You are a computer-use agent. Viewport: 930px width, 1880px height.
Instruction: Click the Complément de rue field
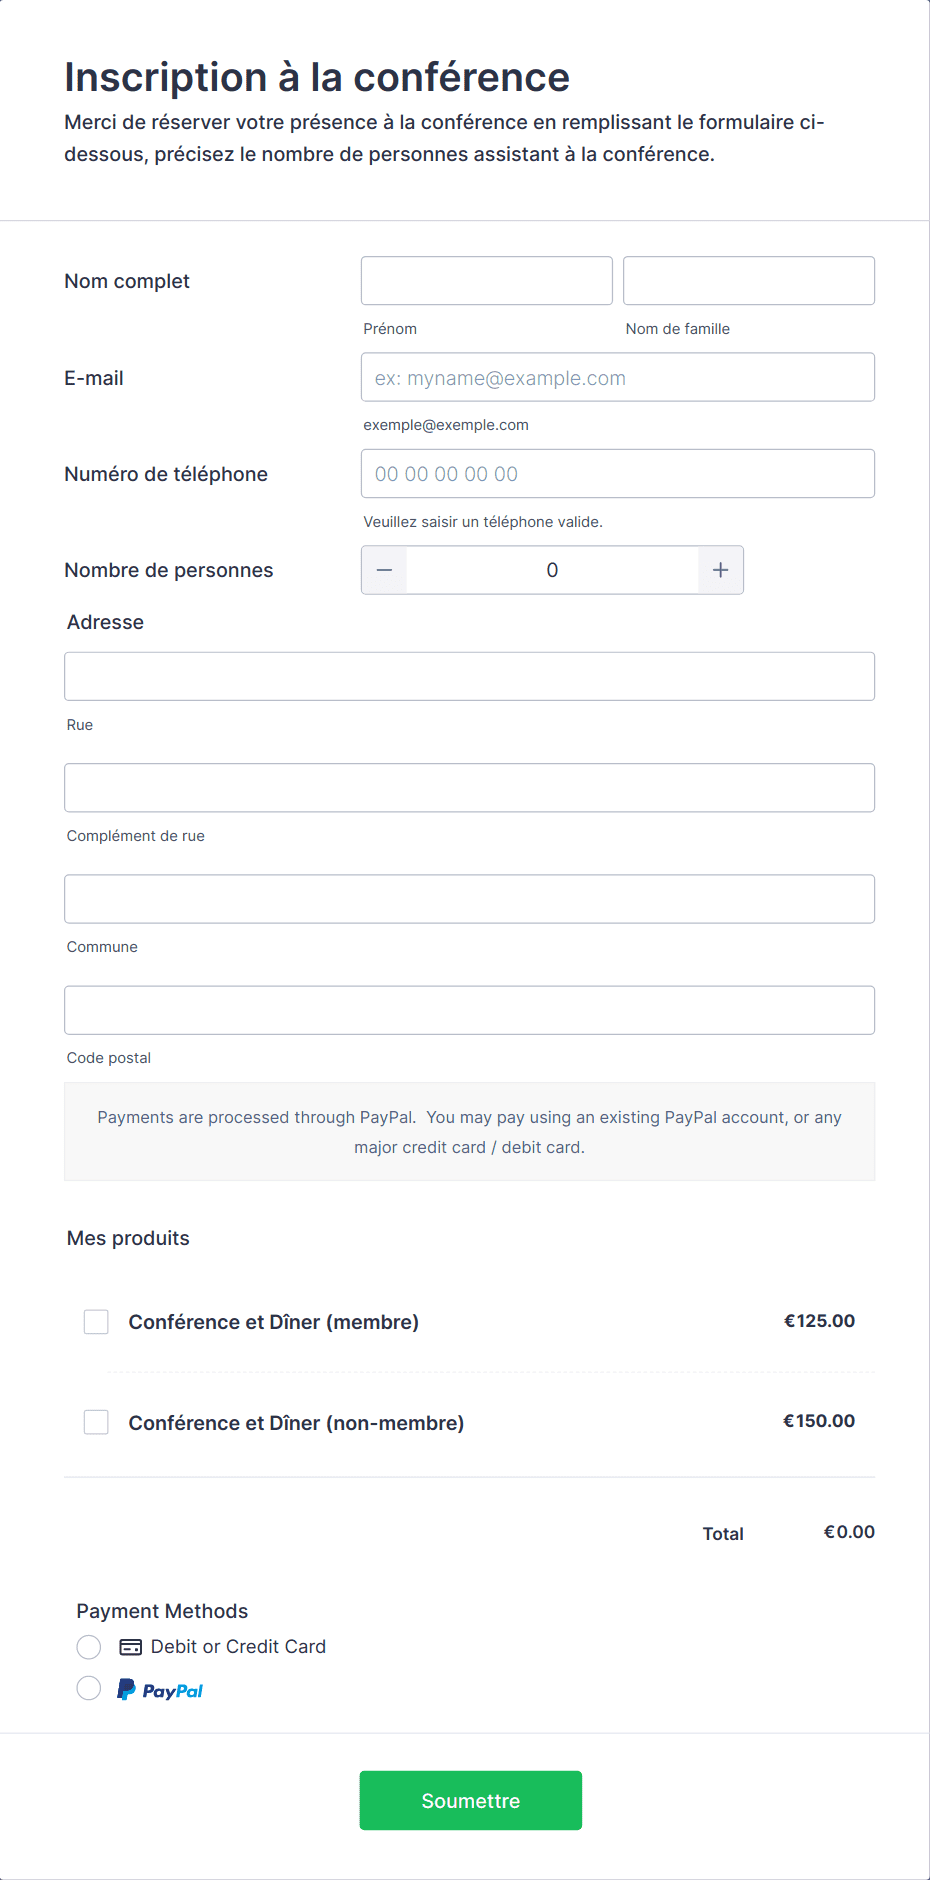469,788
